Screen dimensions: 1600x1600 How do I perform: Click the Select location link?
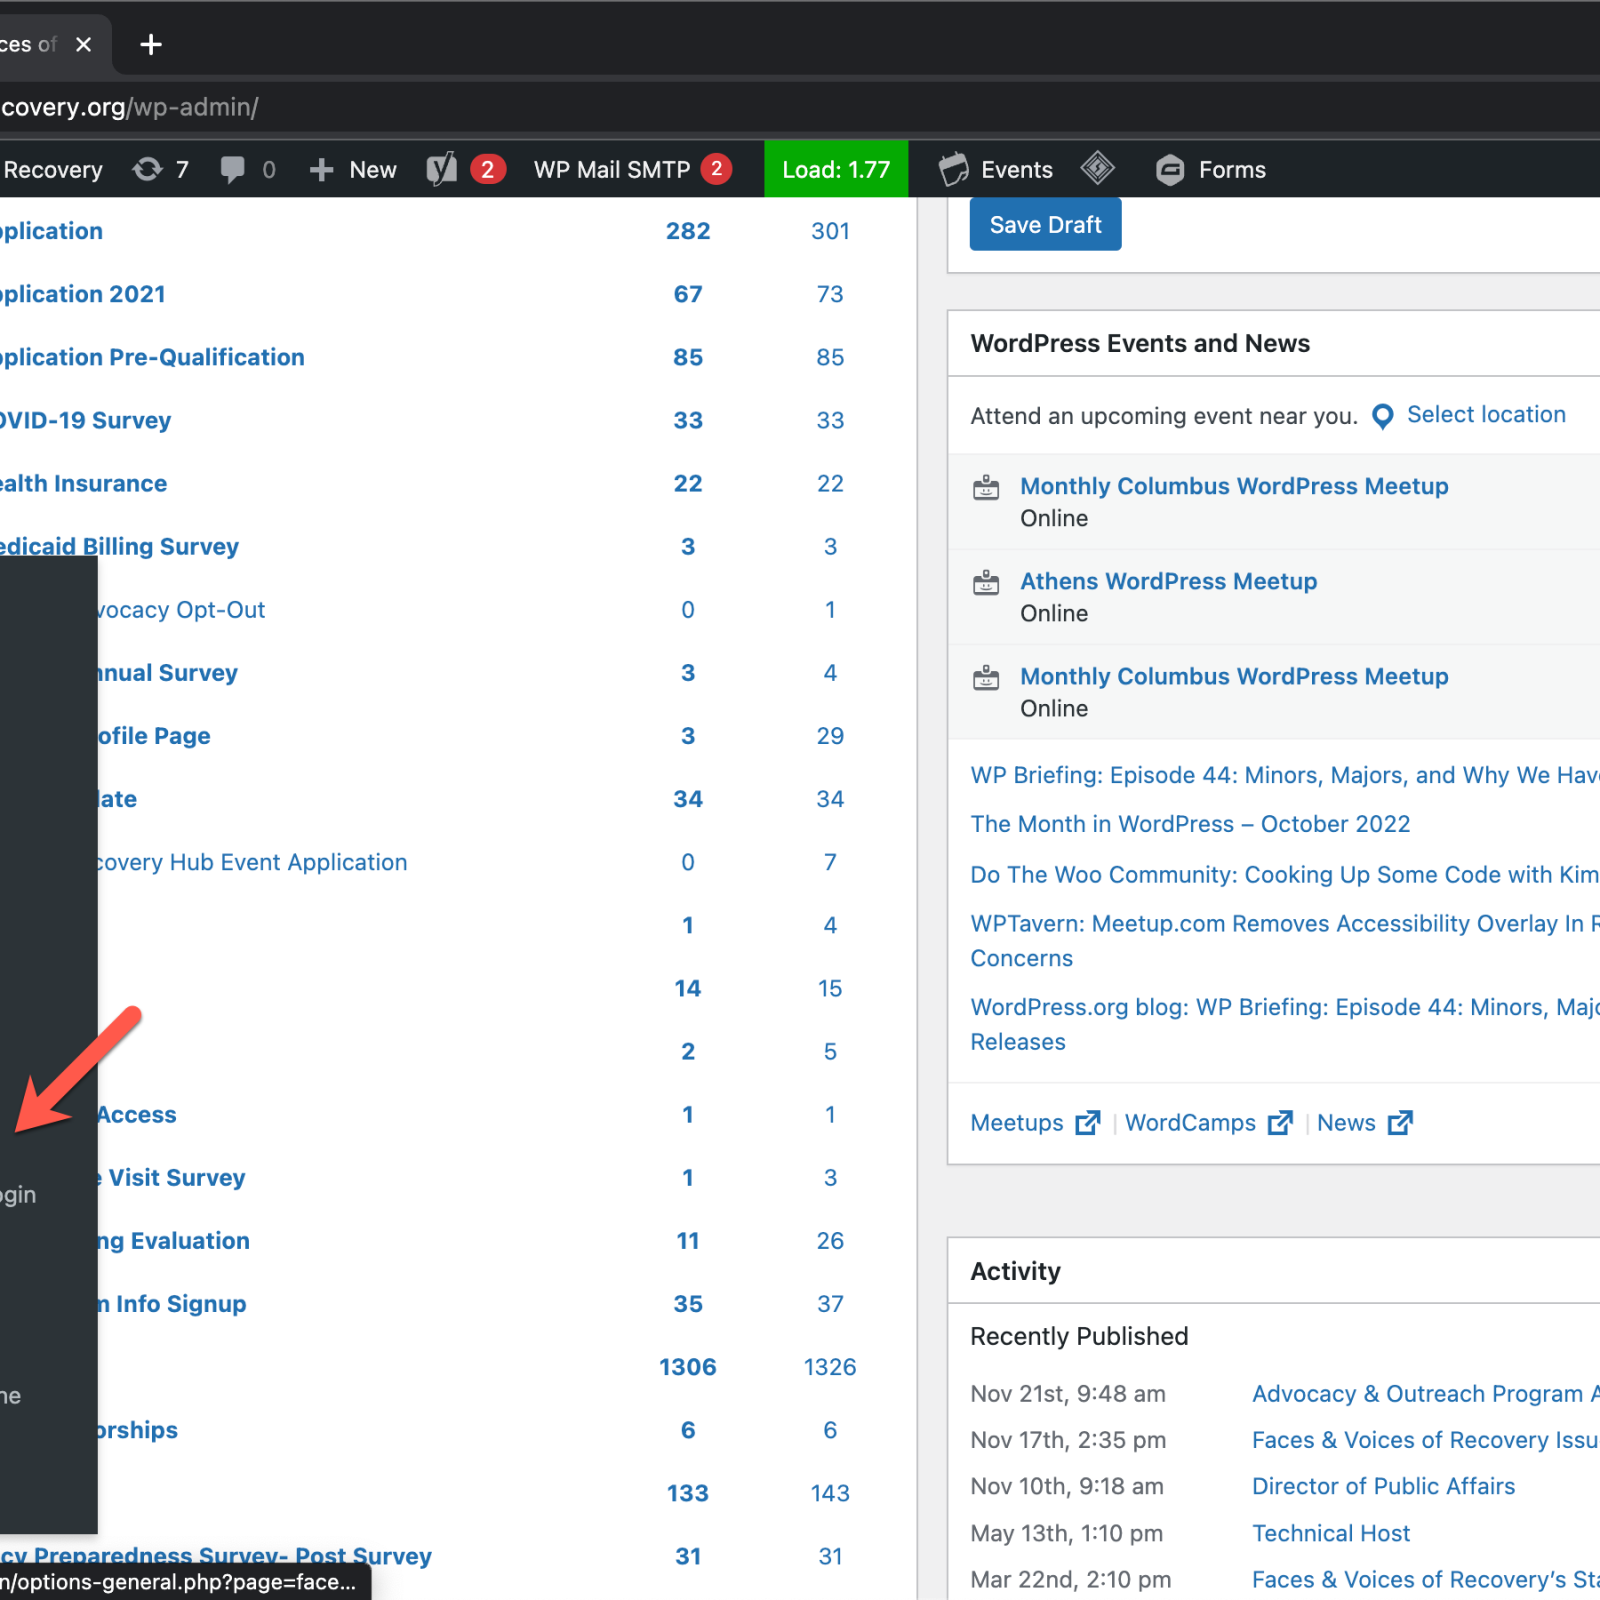[x=1485, y=414]
